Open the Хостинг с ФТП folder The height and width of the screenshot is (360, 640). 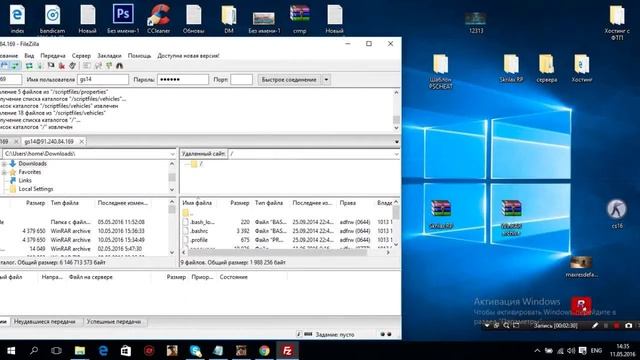click(617, 22)
